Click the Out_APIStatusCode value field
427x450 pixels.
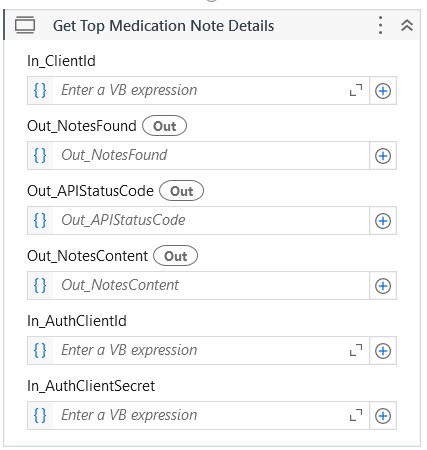pos(198,221)
